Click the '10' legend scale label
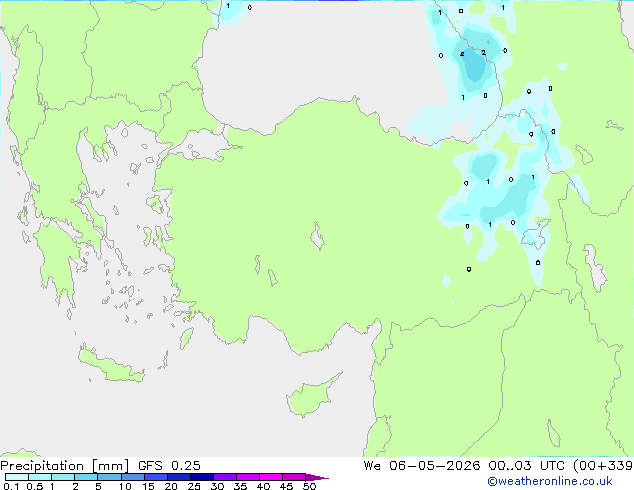Viewport: 634px width, 490px height. (125, 486)
